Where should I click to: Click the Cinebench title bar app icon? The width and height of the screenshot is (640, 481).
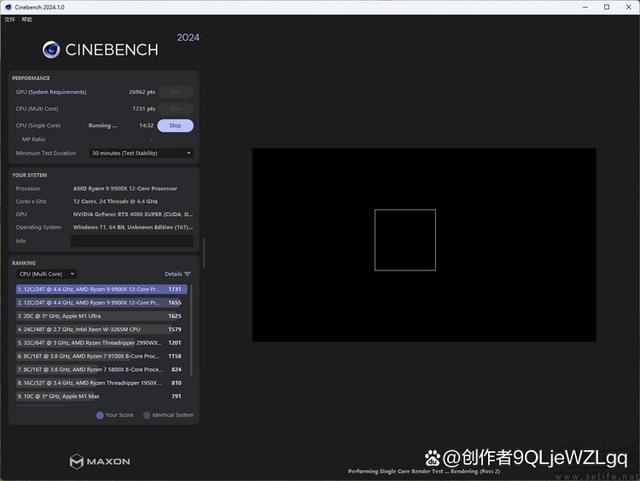tap(8, 7)
